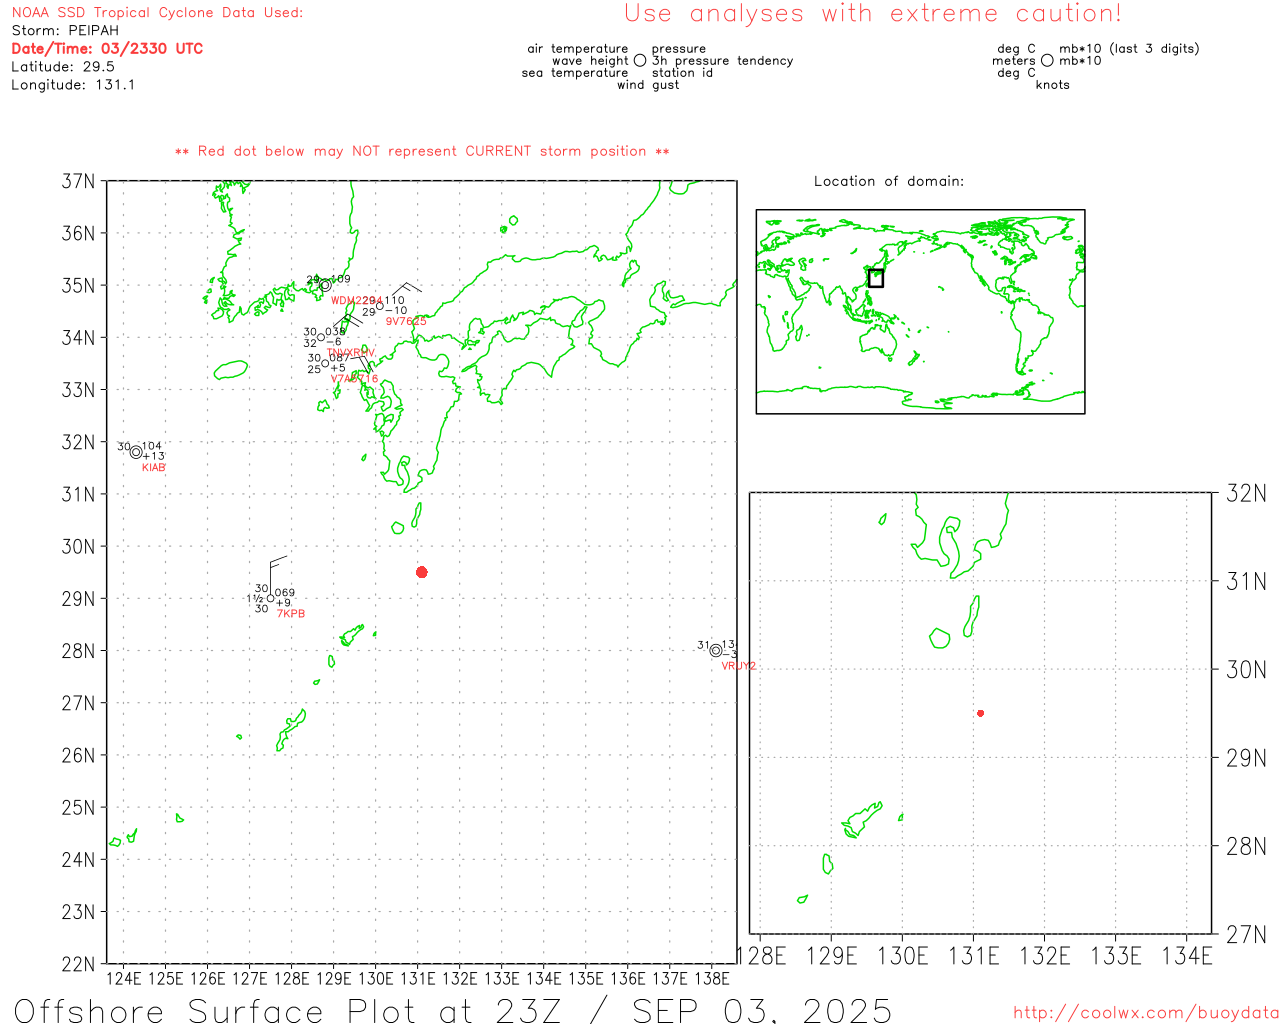1280x1024 pixels.
Task: Click the 'Date/Time: 03/2330 UTC' line
Action: pos(107,49)
